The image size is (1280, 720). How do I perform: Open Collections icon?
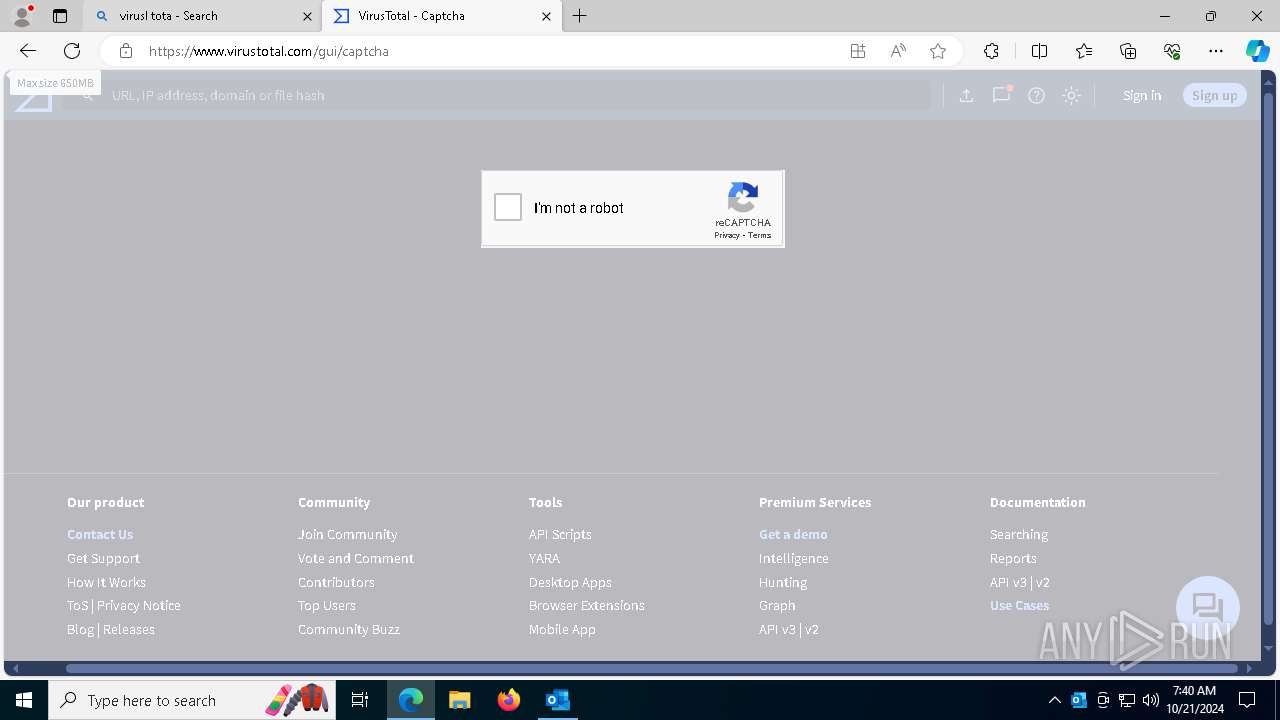[x=1128, y=51]
